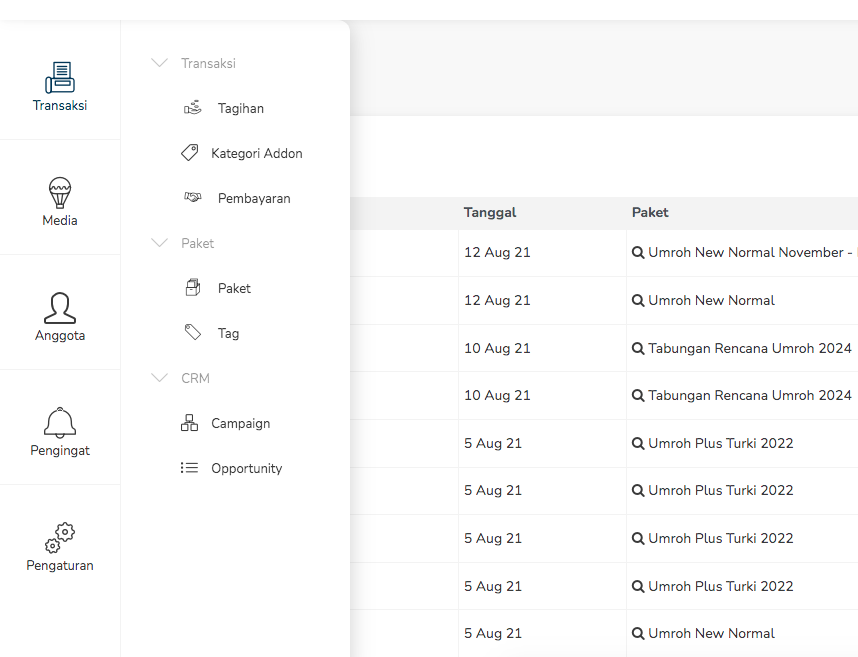858x657 pixels.
Task: Open first Tabungan Rencana Umroh 2024 link
Action: point(749,348)
